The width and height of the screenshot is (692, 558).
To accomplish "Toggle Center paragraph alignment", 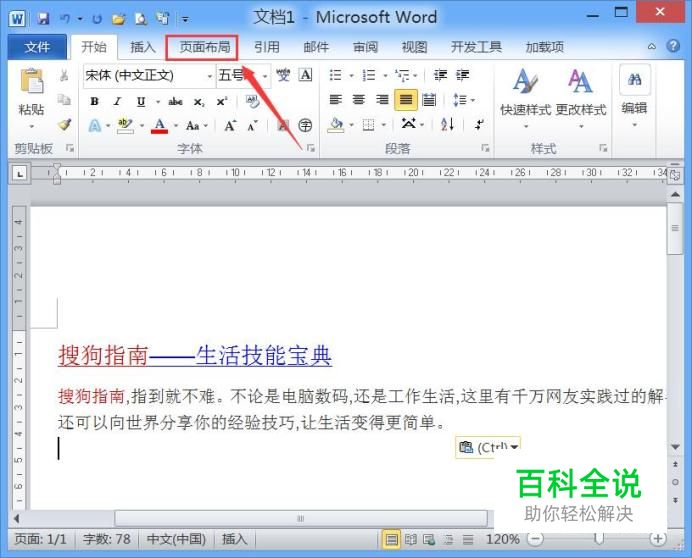I will (359, 100).
